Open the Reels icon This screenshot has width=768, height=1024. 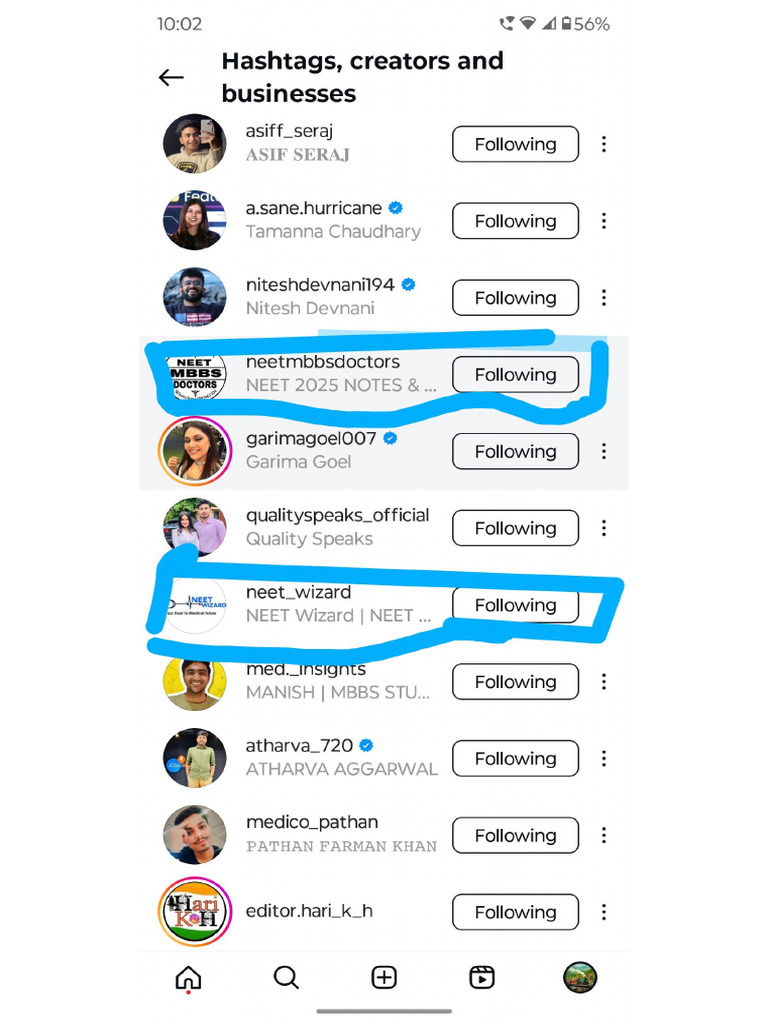point(482,978)
